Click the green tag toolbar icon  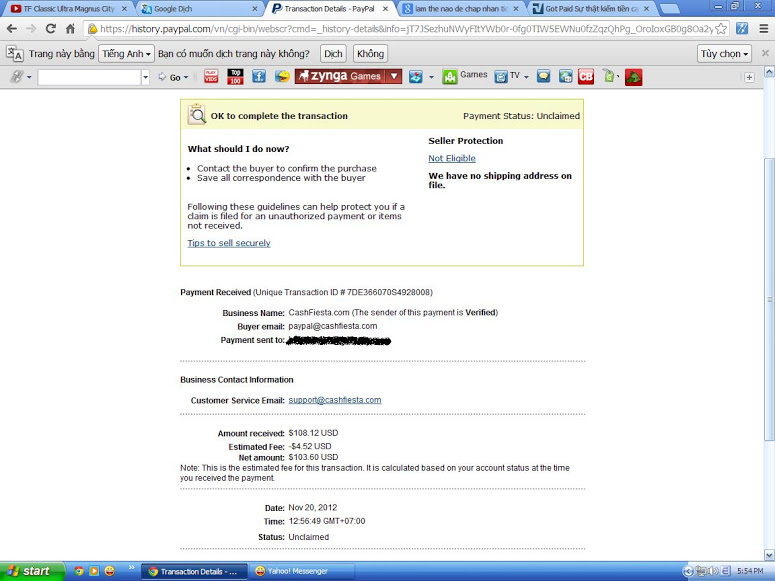[609, 77]
